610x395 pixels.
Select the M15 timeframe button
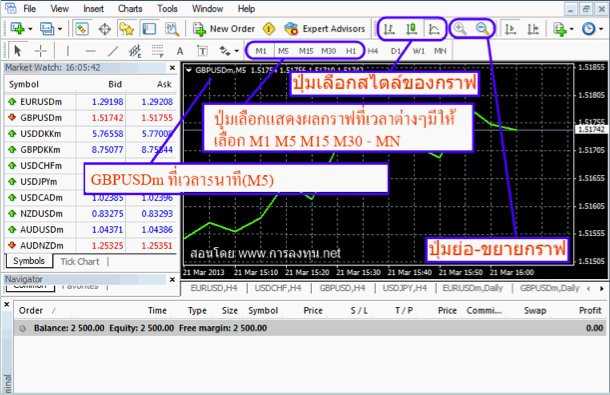click(x=306, y=51)
